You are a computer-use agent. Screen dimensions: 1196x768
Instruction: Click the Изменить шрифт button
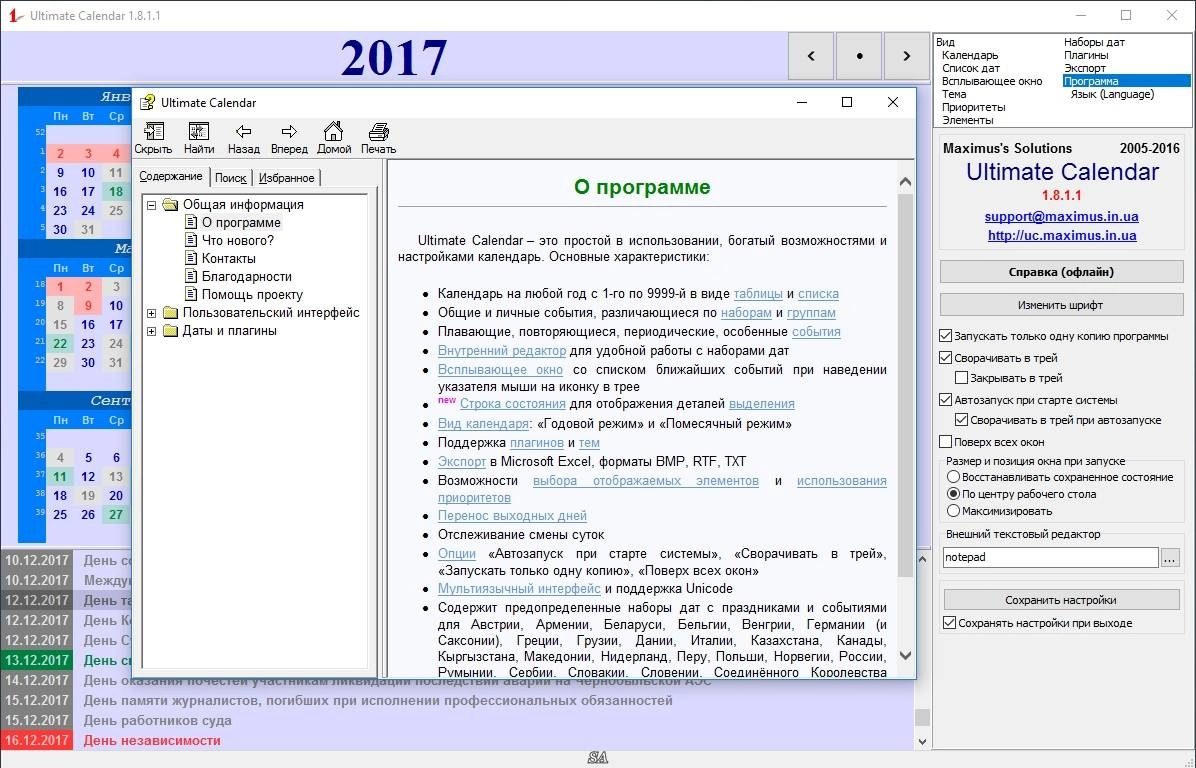(x=1061, y=304)
